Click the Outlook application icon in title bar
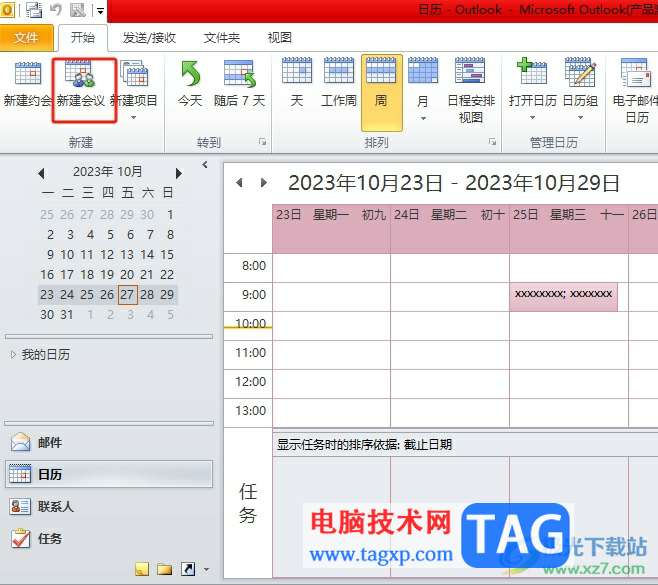 pyautogui.click(x=7, y=10)
